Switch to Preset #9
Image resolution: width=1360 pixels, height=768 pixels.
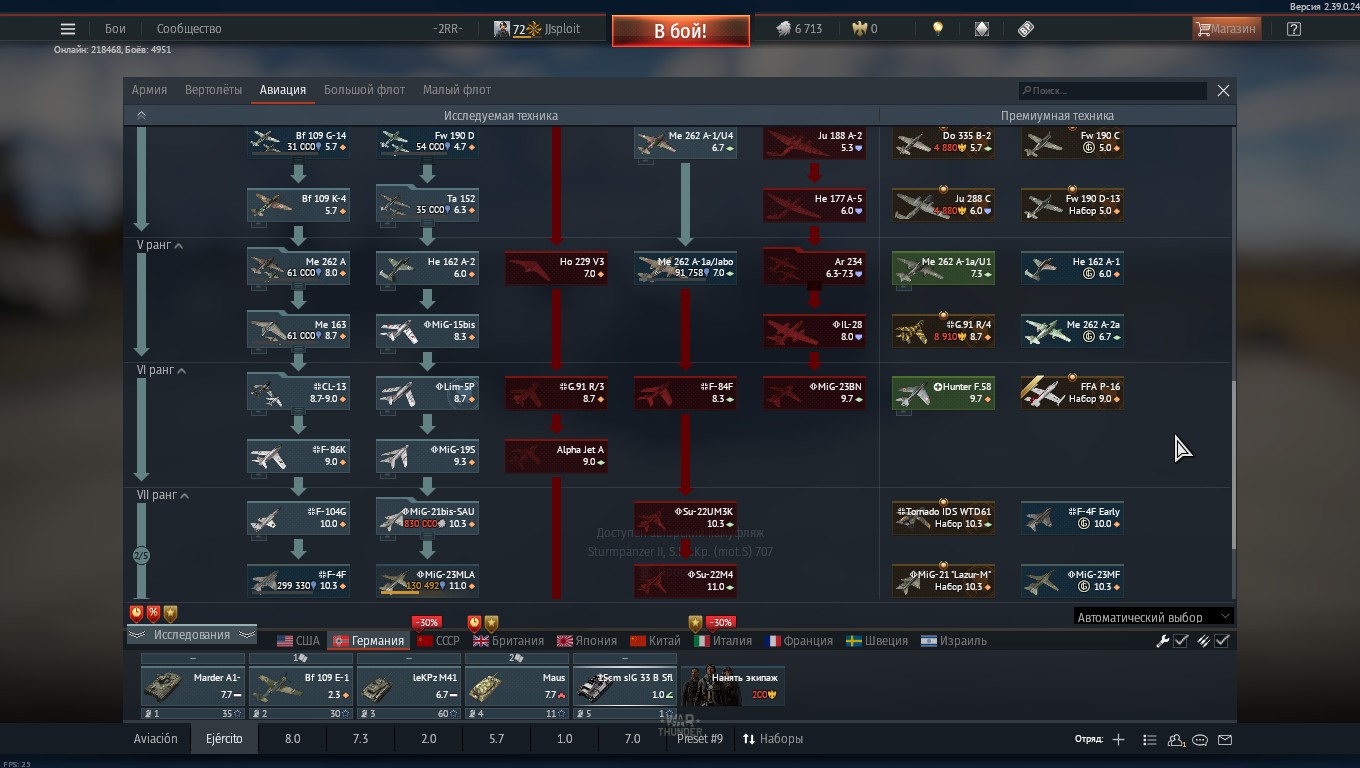[700, 739]
